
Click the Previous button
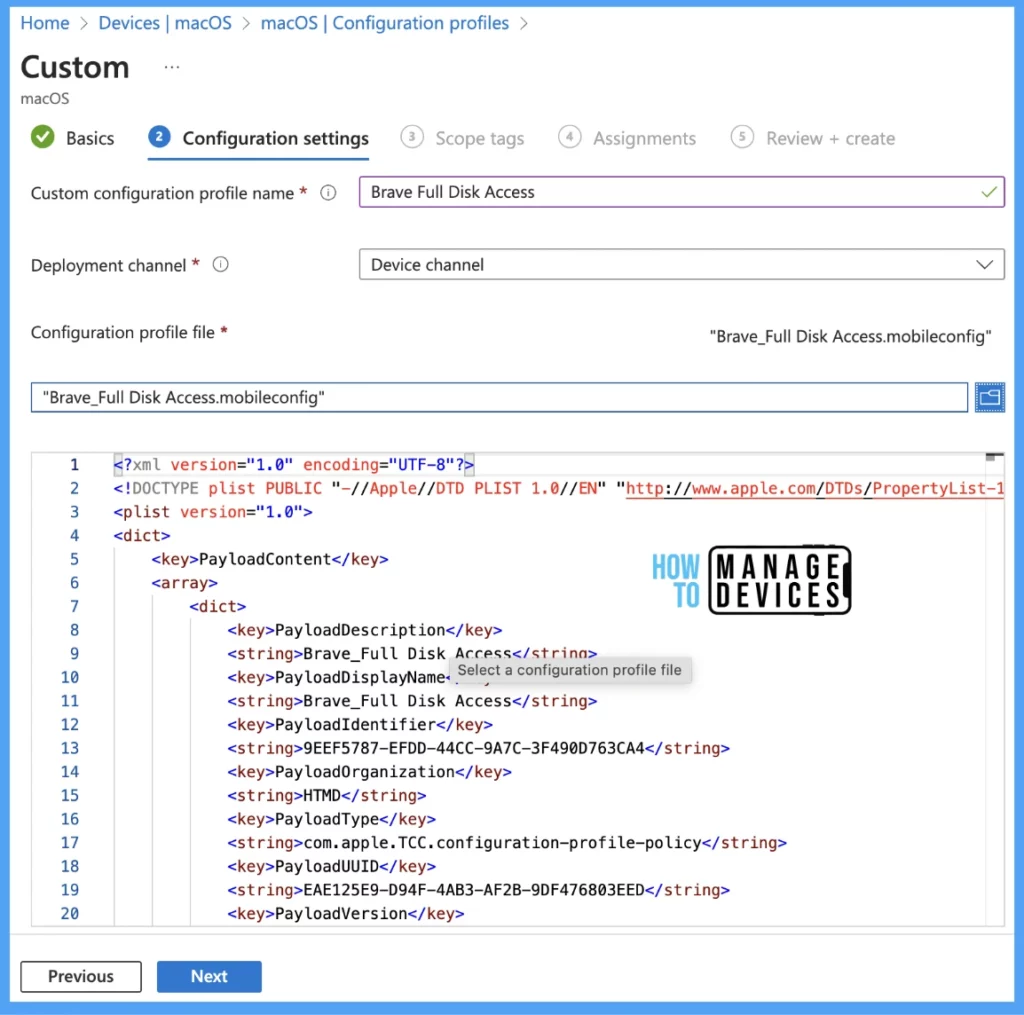pos(81,976)
